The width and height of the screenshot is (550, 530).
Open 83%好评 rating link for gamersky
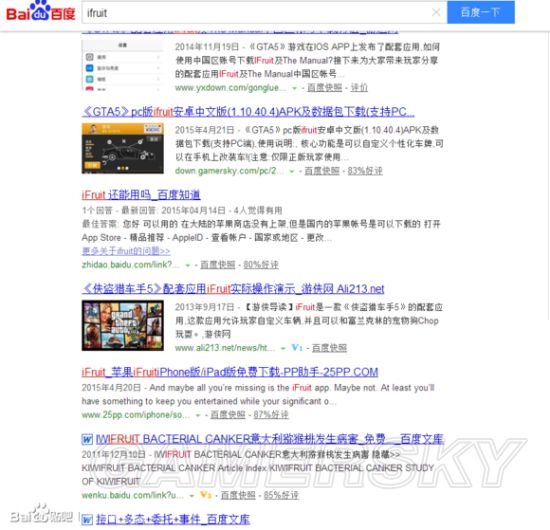(x=365, y=171)
